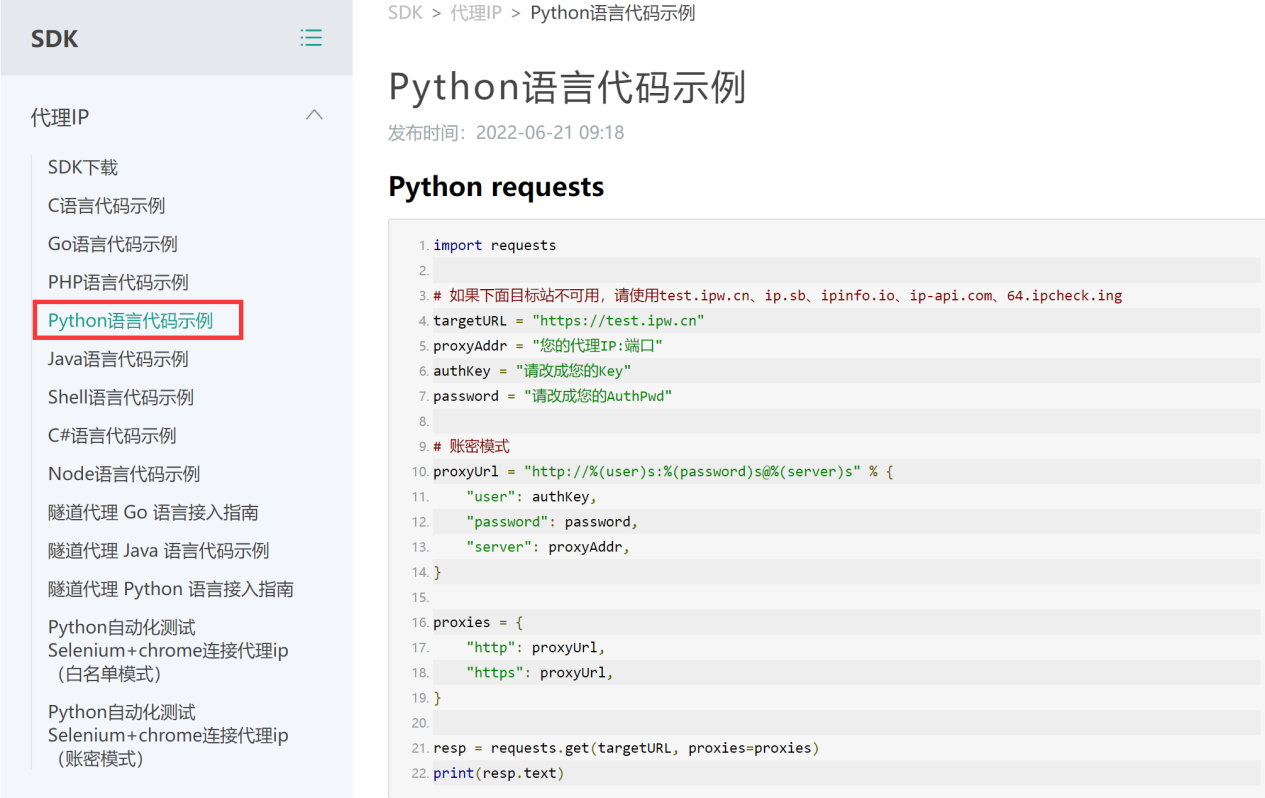
Task: Click the SDK sidebar header title
Action: pos(54,39)
